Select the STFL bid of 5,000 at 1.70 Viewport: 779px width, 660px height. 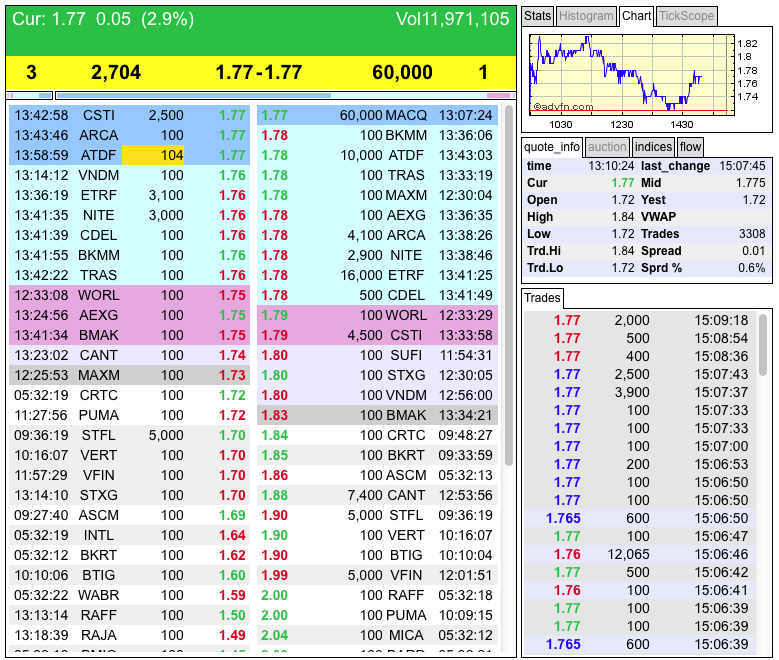(x=129, y=435)
